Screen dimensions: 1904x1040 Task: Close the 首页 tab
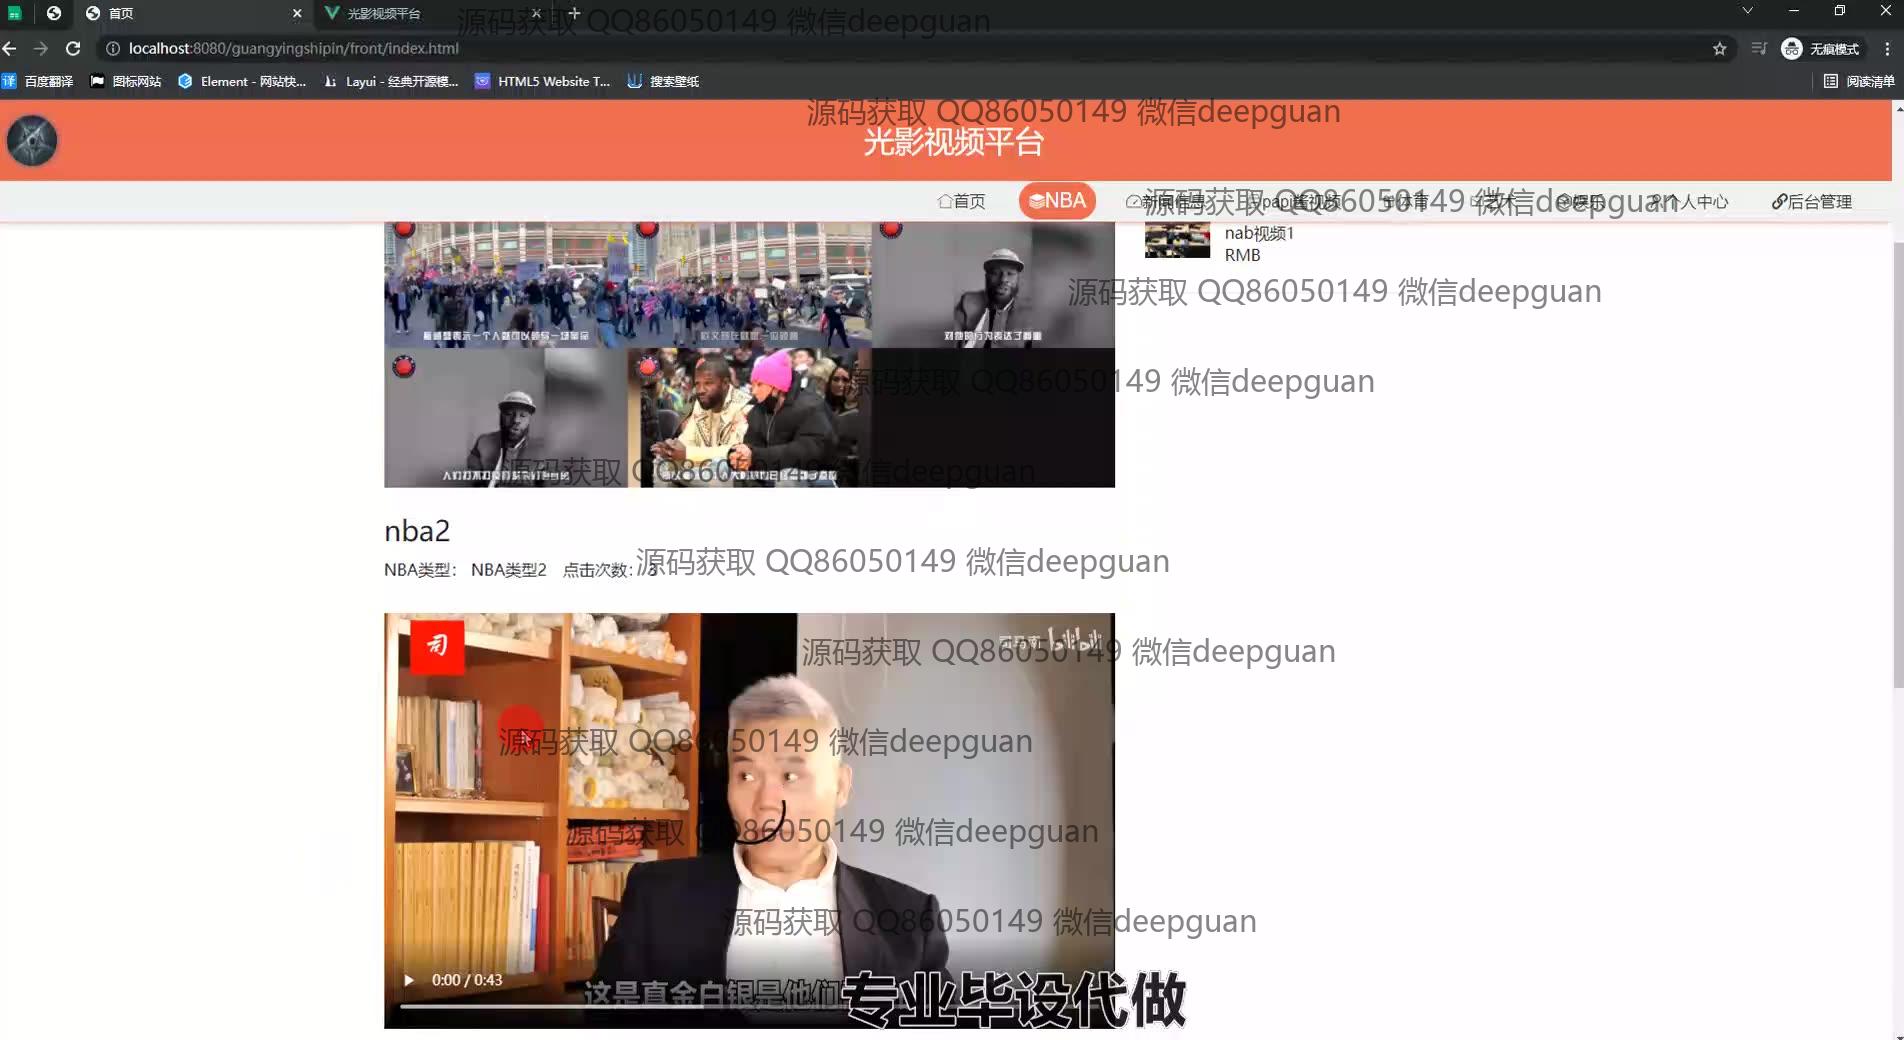point(297,13)
